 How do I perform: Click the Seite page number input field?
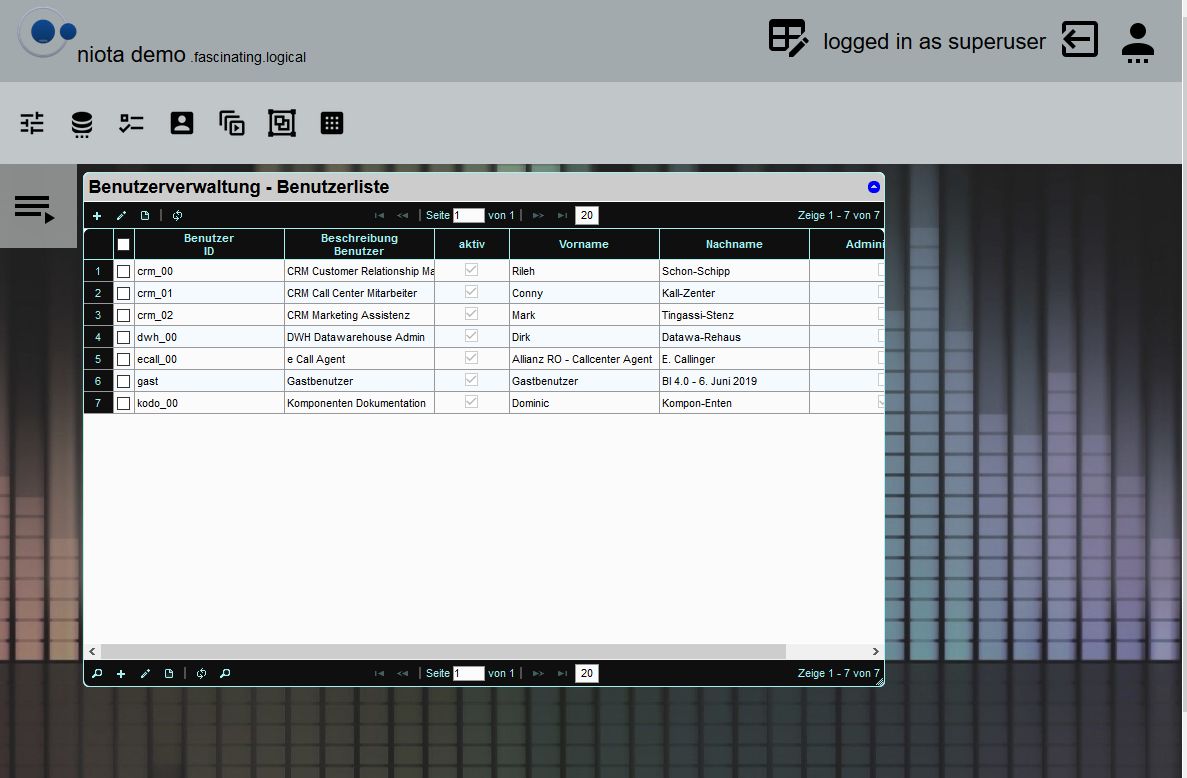click(x=467, y=215)
